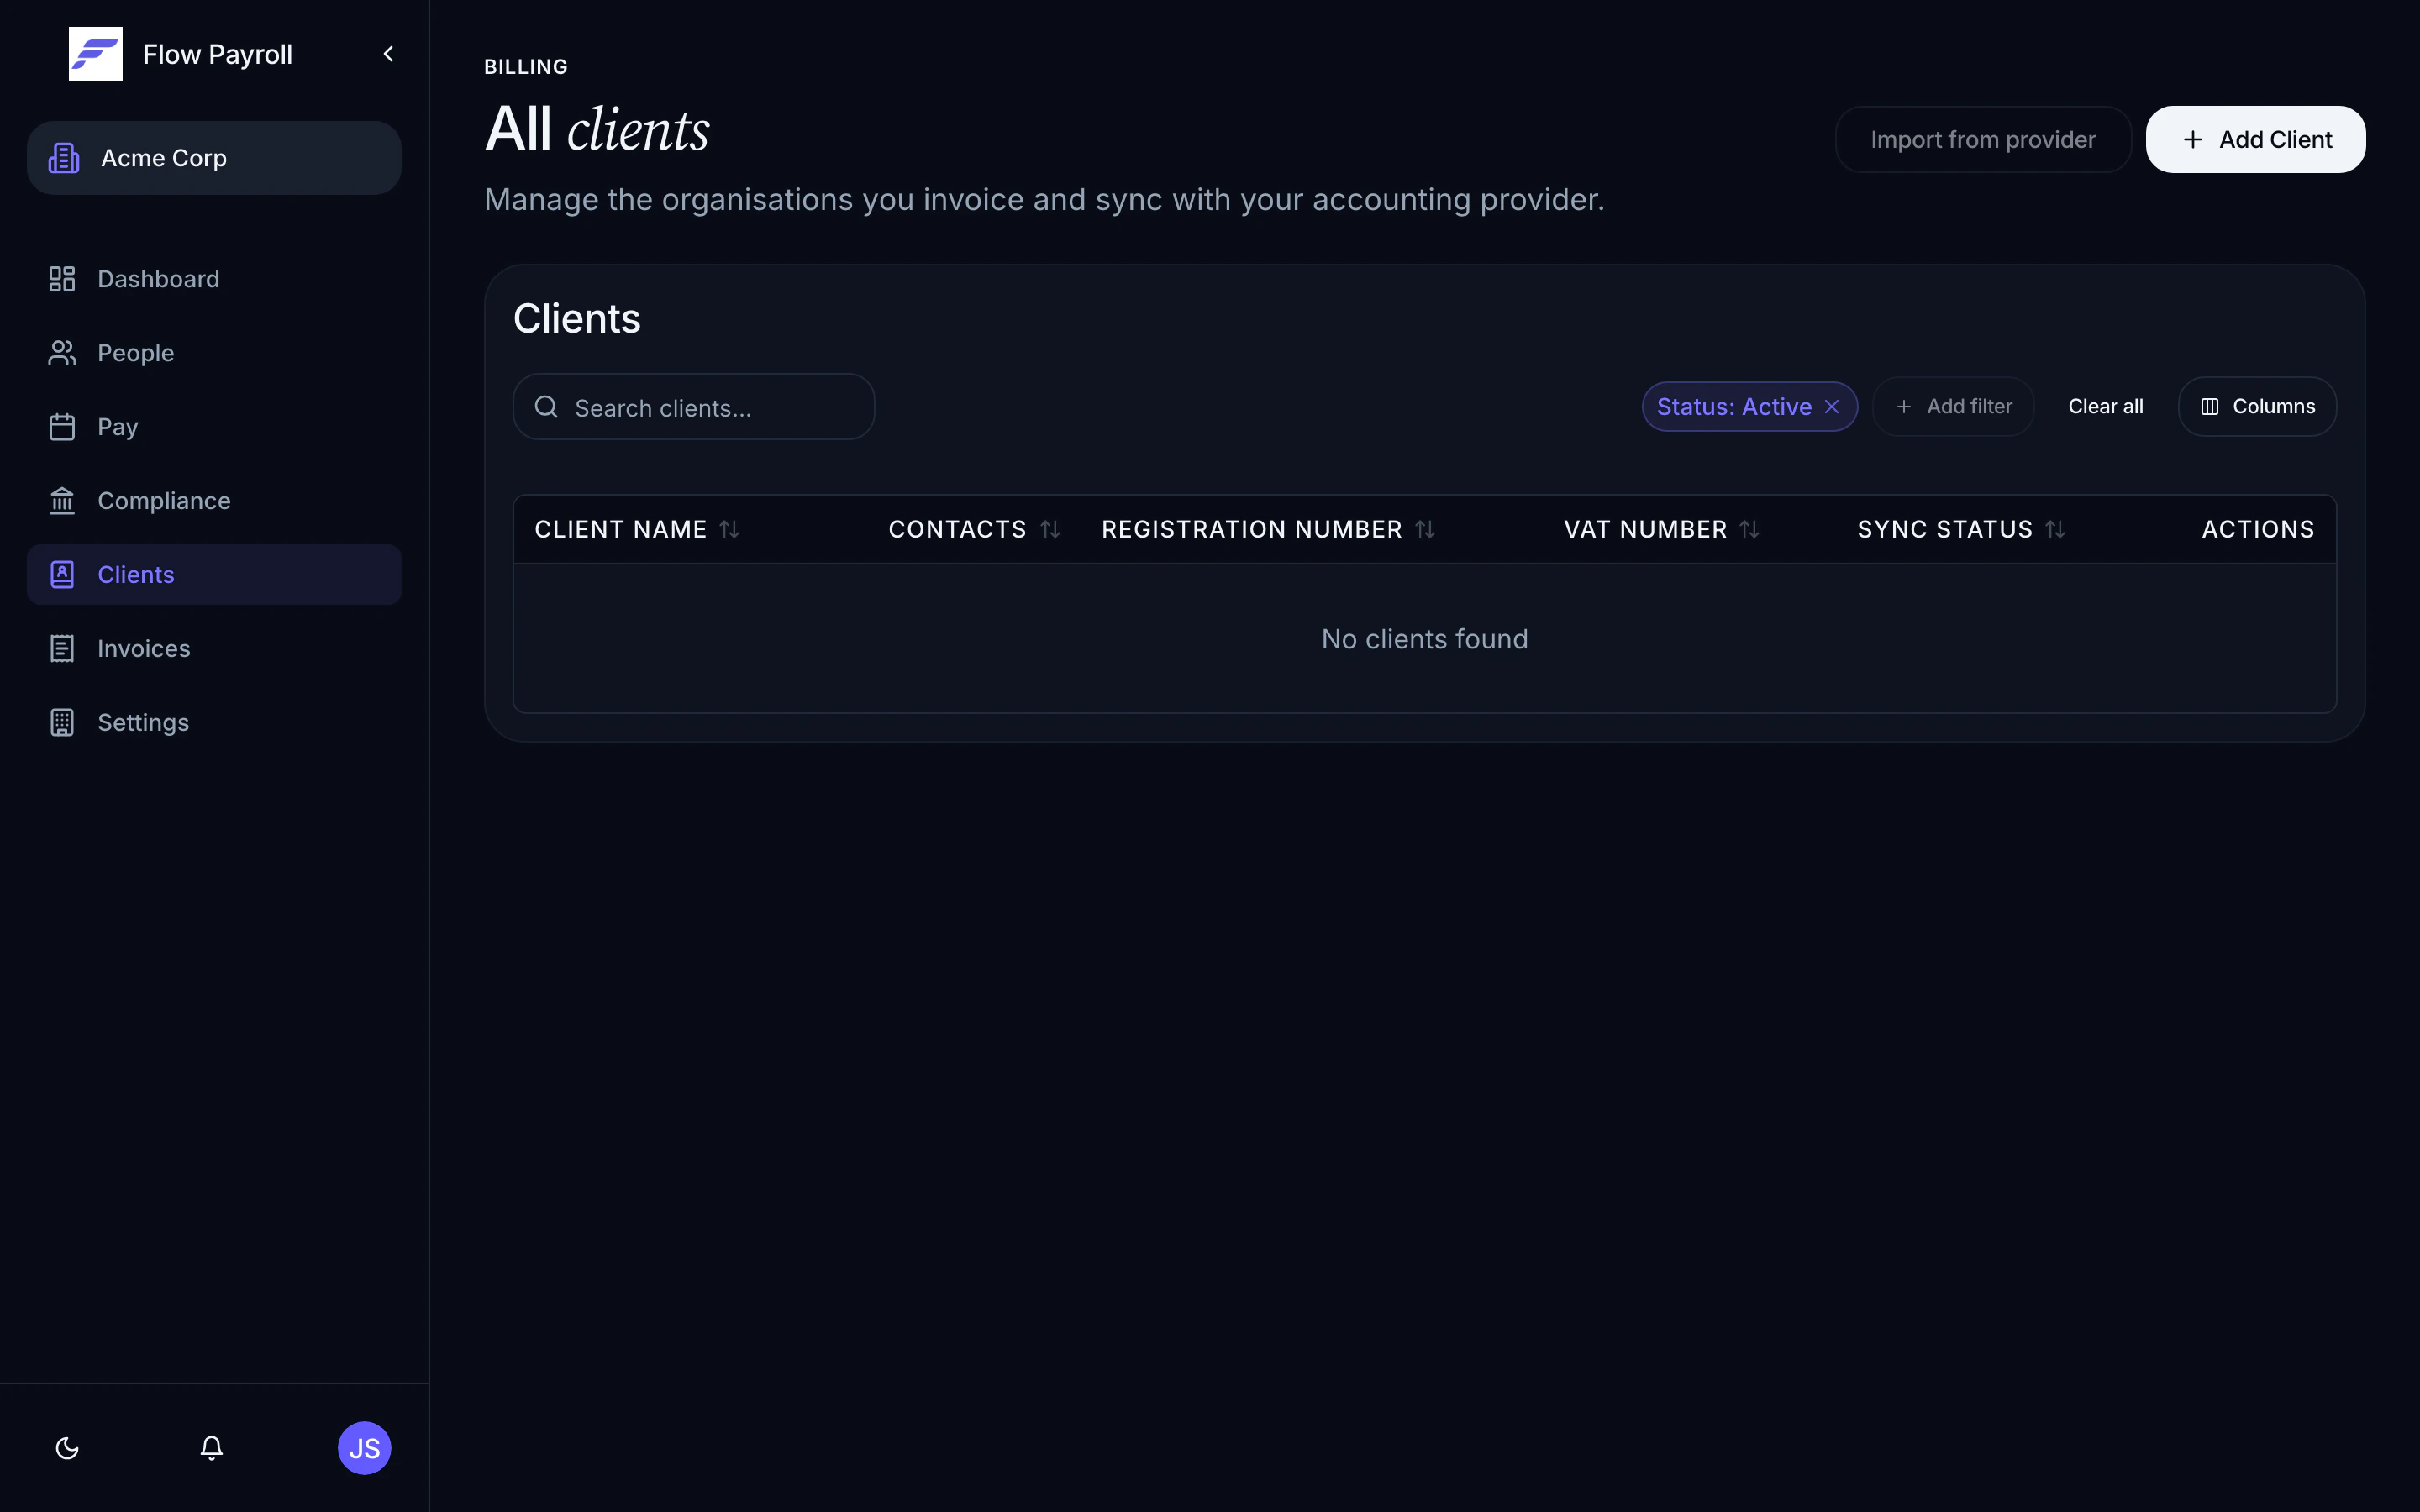Click the Dashboard grid icon

pos(62,279)
